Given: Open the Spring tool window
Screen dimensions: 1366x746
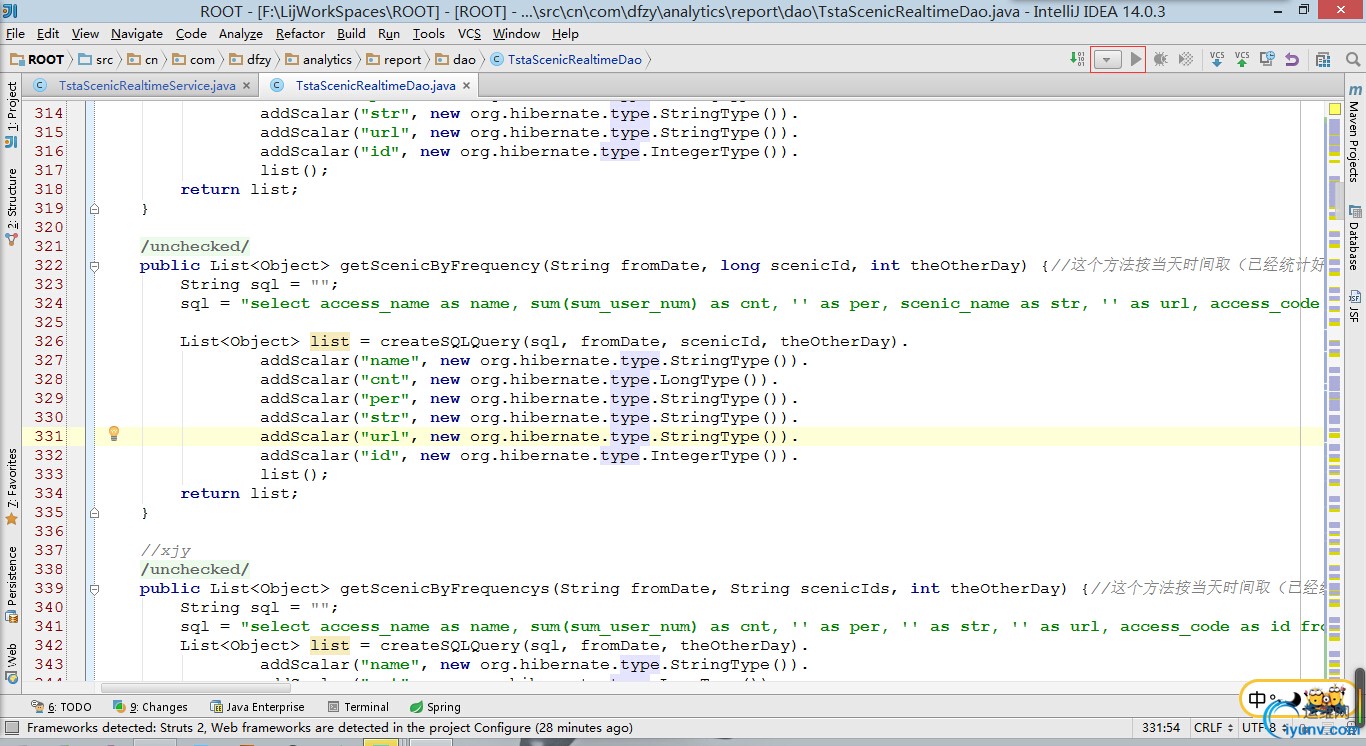Looking at the screenshot, I should (x=435, y=707).
